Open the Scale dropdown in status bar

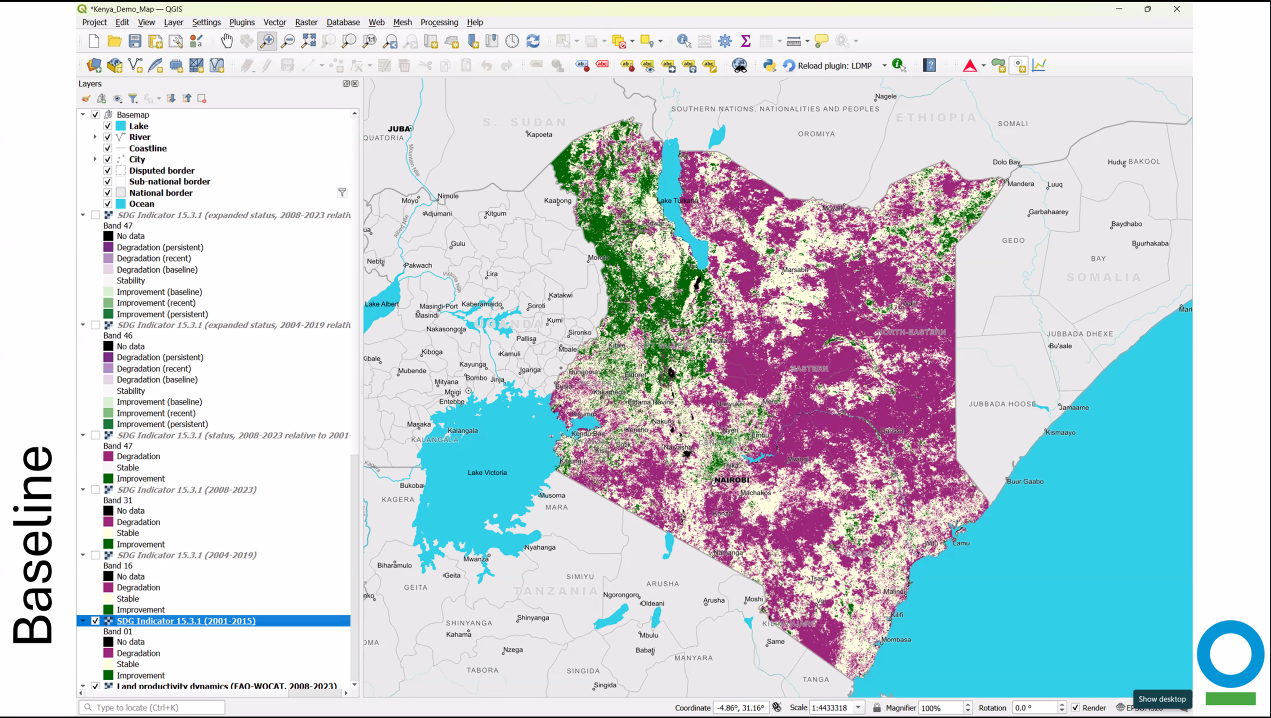(x=858, y=708)
